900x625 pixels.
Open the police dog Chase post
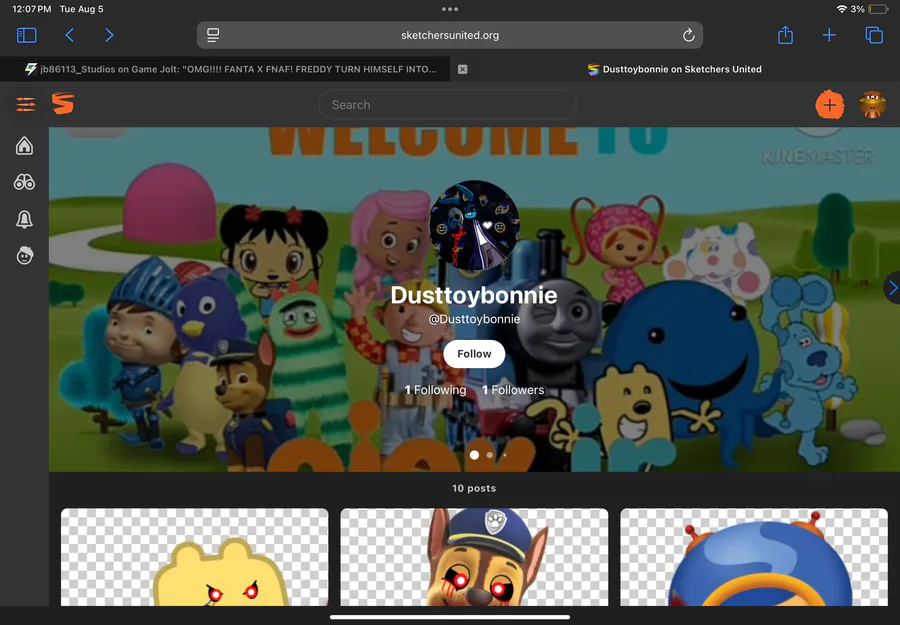pyautogui.click(x=474, y=557)
